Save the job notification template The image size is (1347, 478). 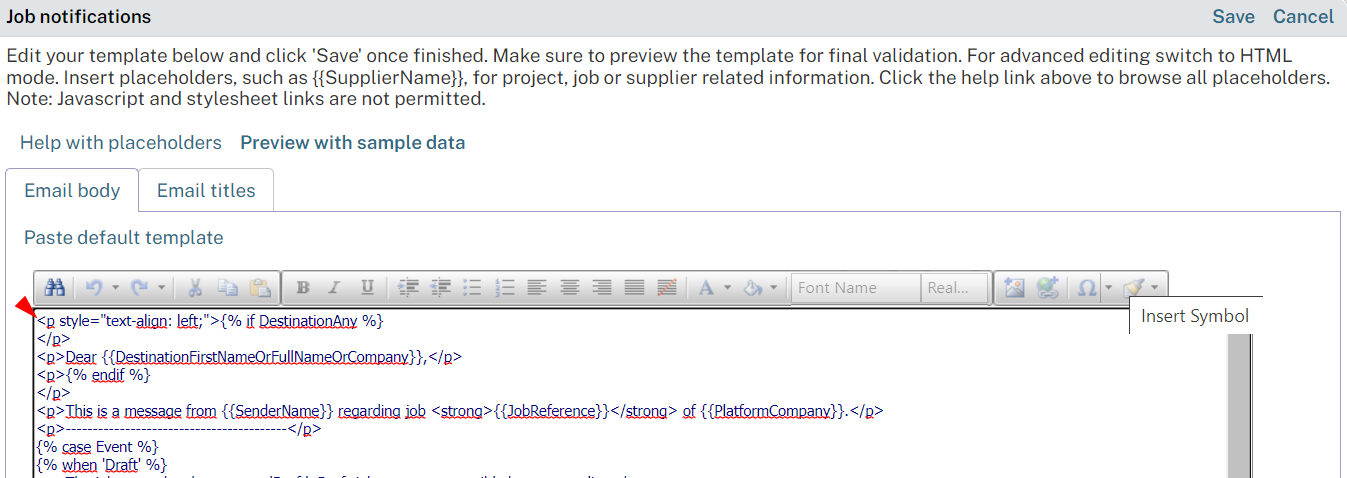coord(1233,17)
